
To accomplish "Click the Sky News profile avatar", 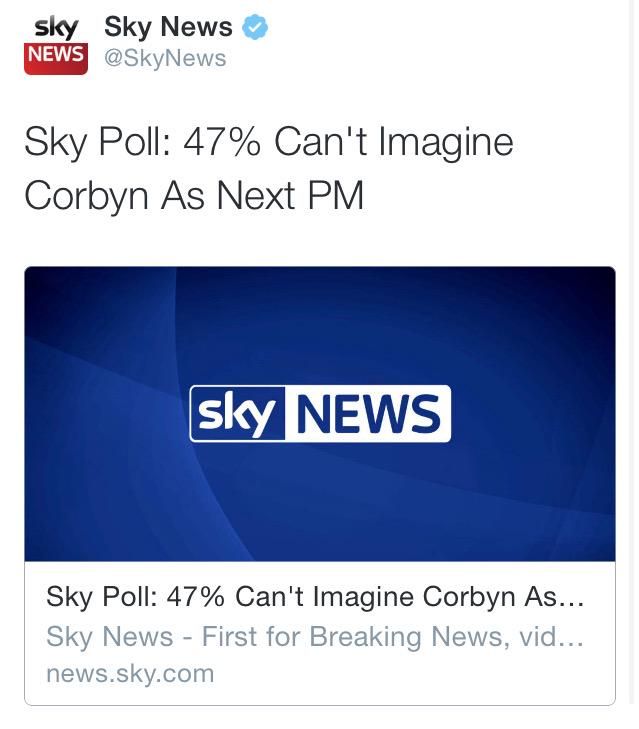I will tap(56, 43).
